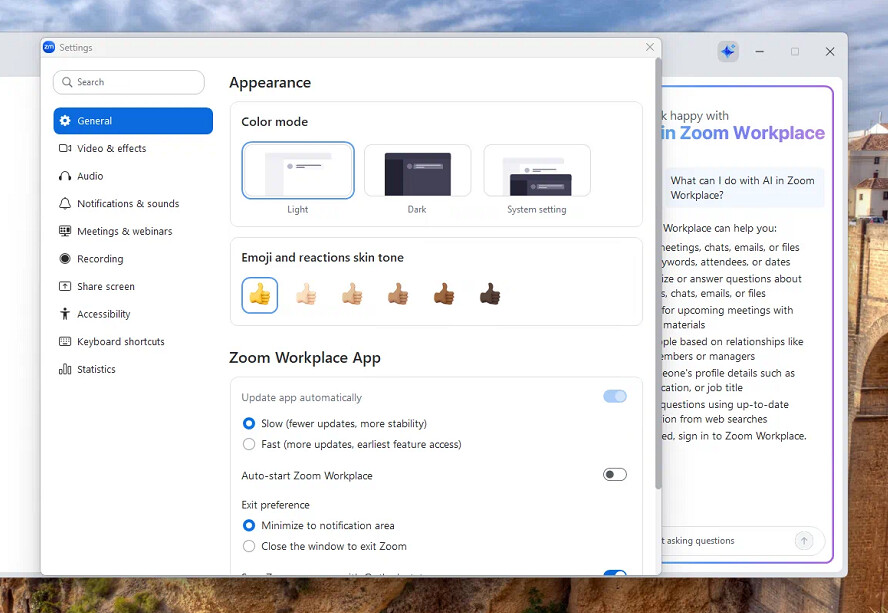This screenshot has width=888, height=613.
Task: Toggle Update app automatically switch
Action: coord(614,397)
